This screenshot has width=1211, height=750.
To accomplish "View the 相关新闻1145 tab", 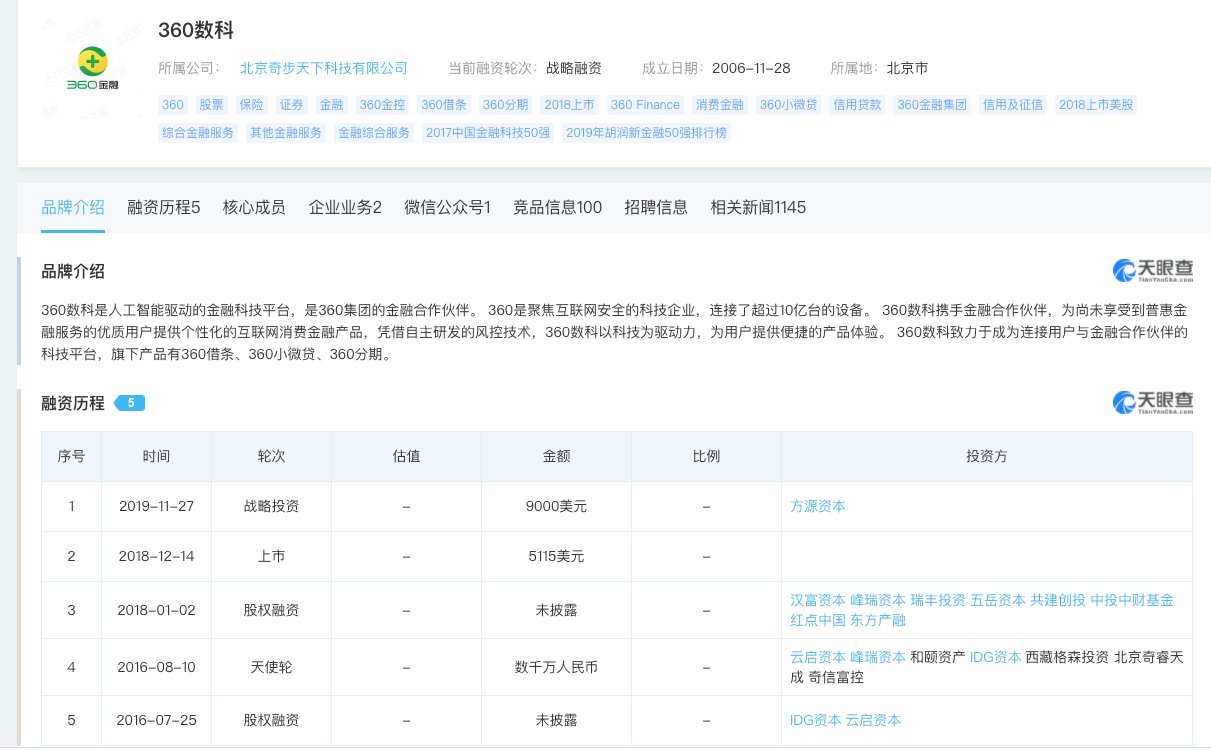I will [x=758, y=207].
